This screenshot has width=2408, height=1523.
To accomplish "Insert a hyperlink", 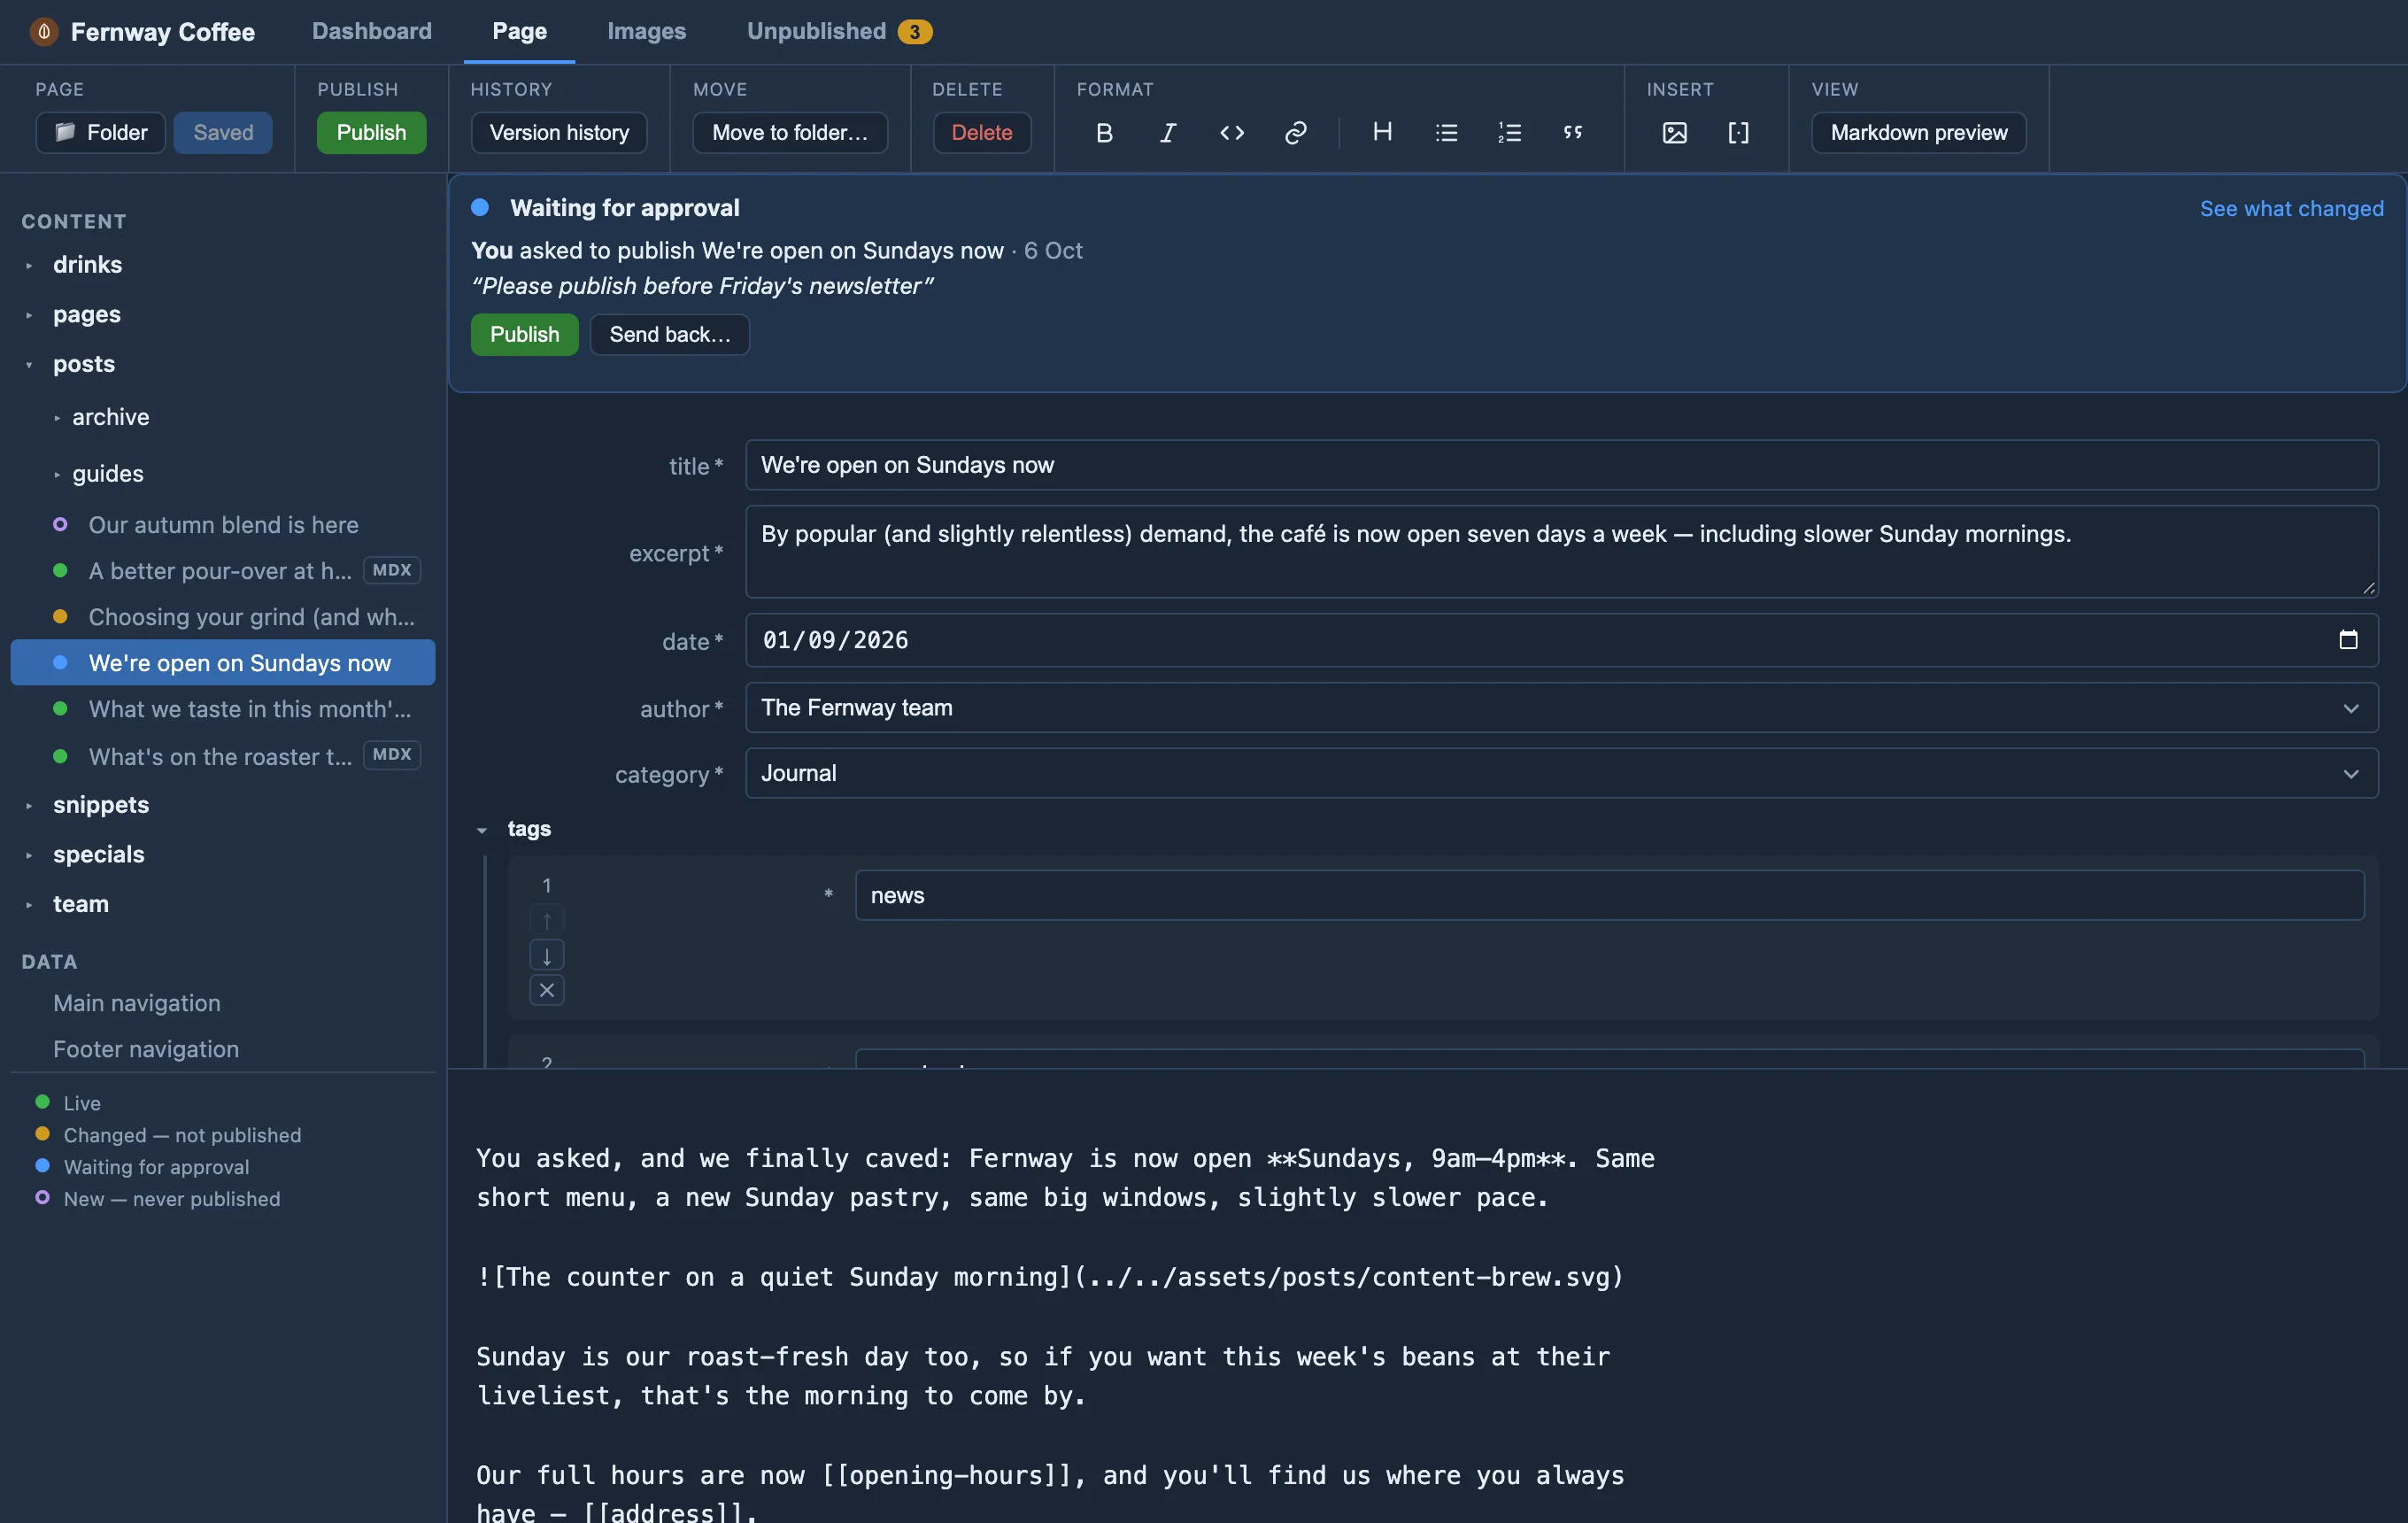I will pos(1296,133).
